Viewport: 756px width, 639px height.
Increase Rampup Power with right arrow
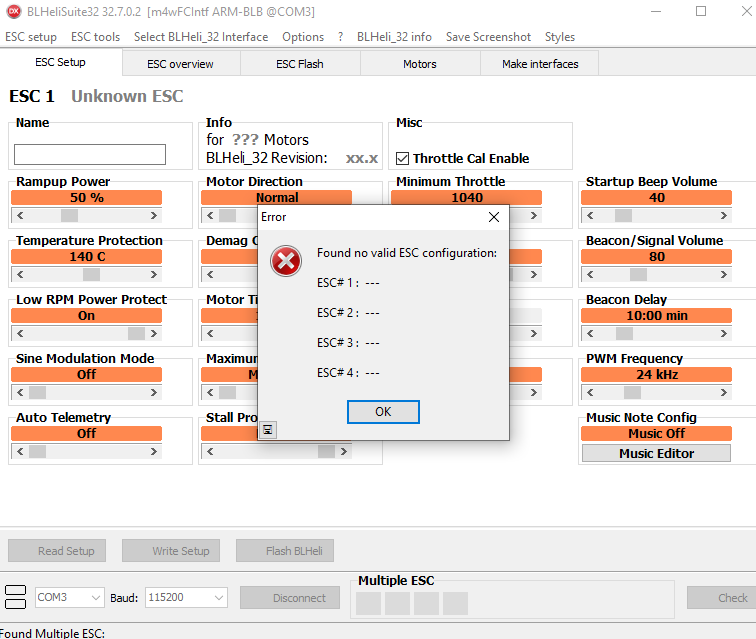(x=154, y=216)
